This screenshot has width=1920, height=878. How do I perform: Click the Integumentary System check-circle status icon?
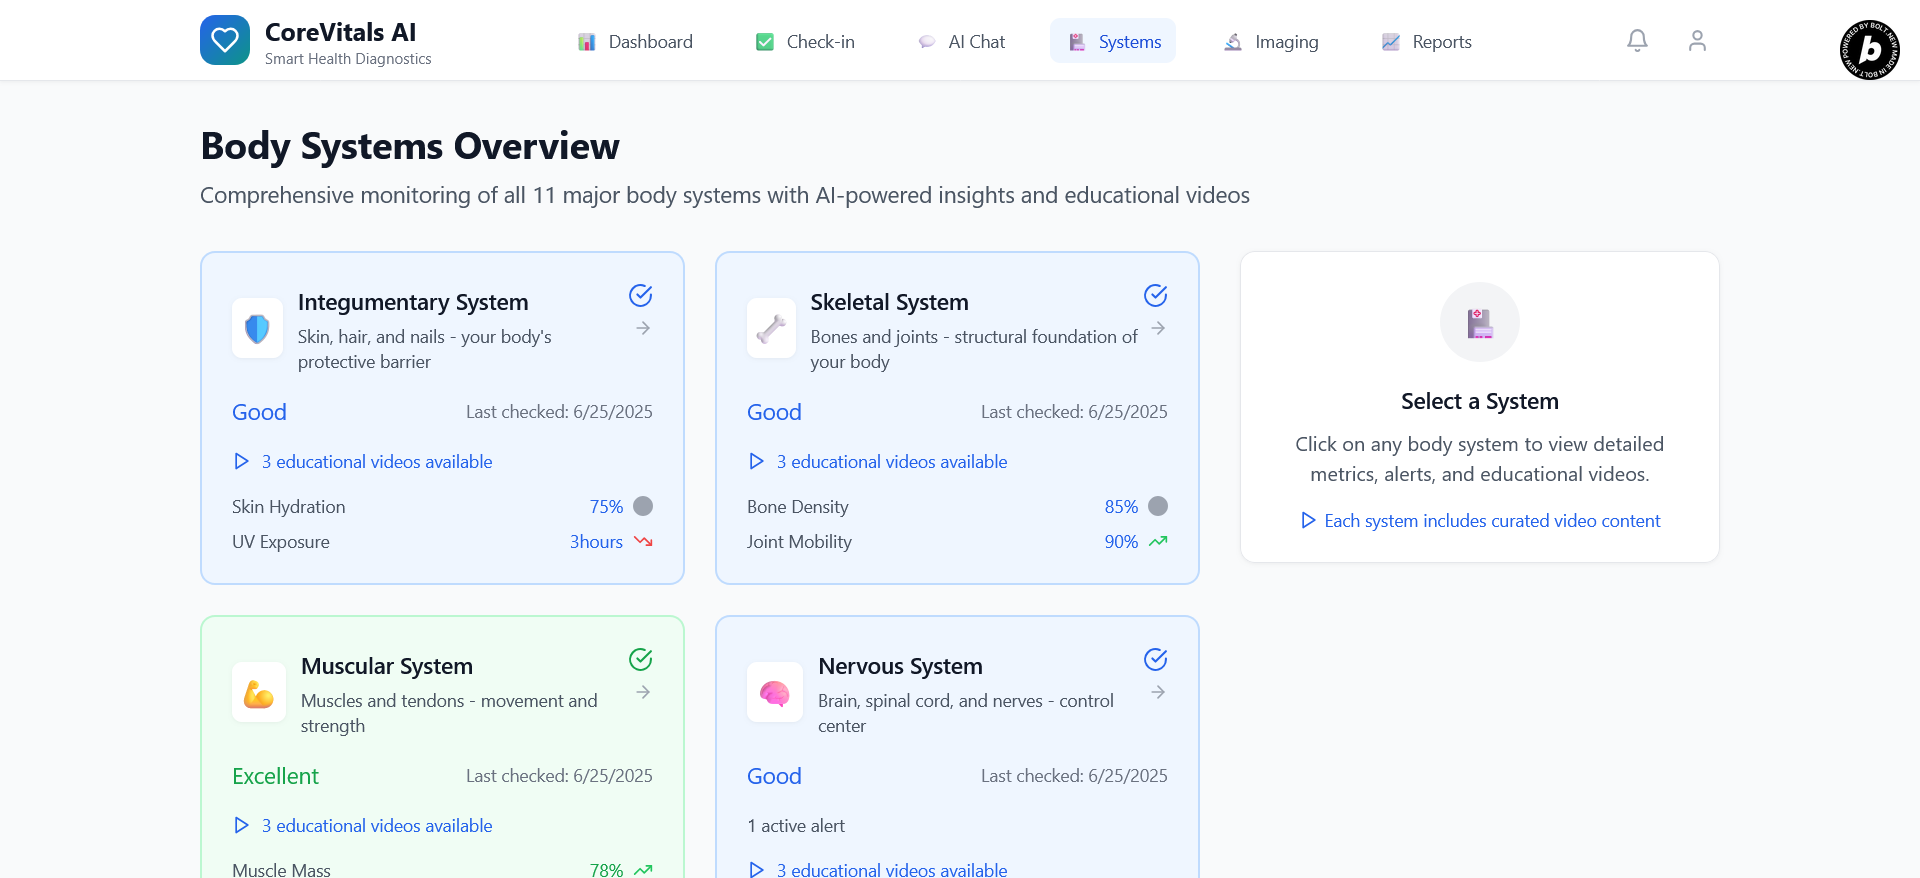click(x=641, y=295)
